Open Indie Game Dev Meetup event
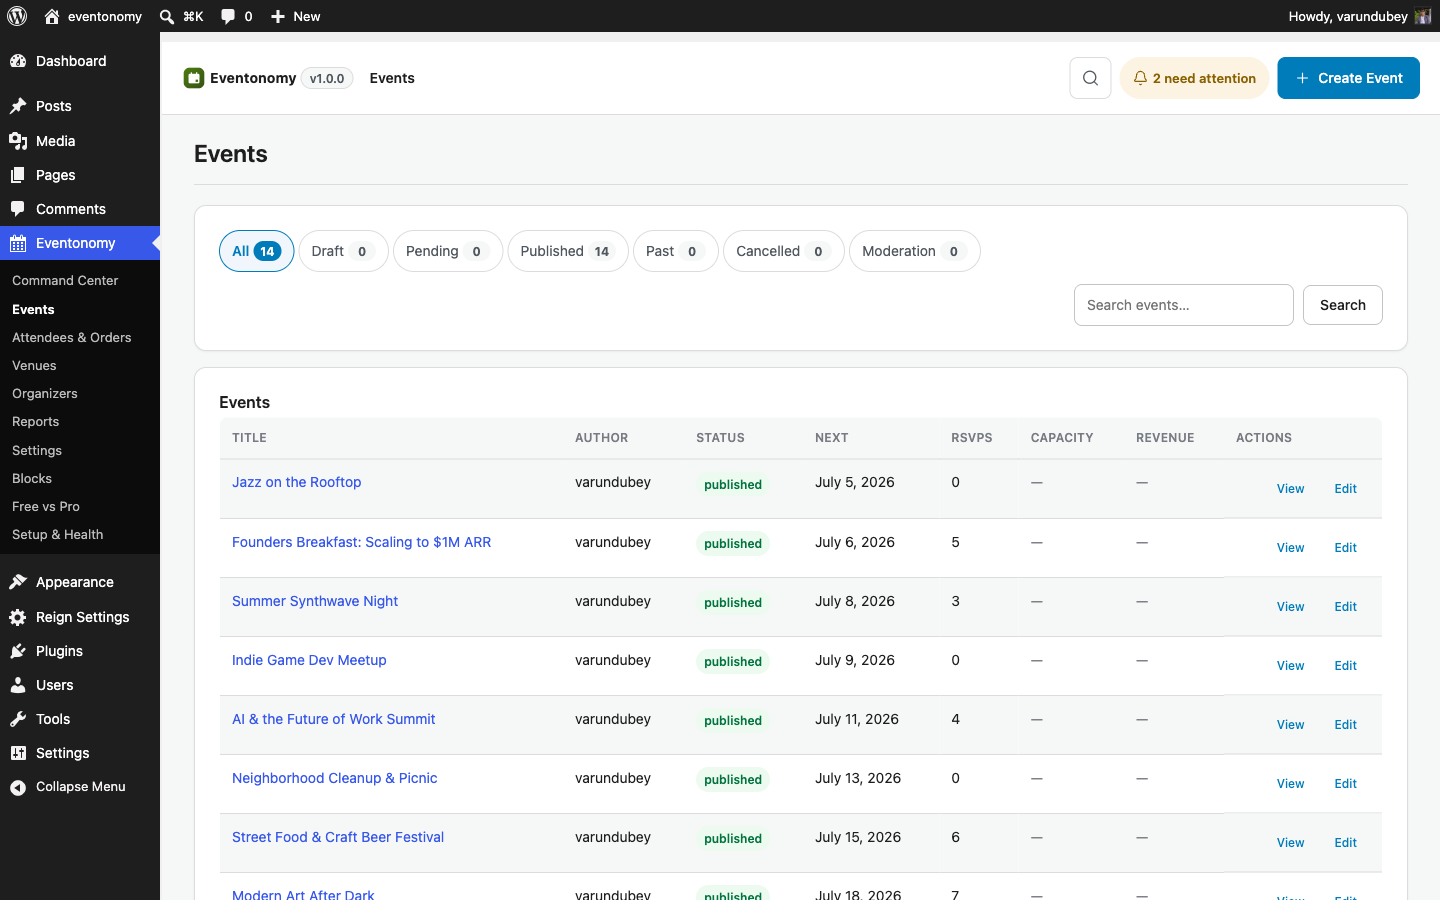The height and width of the screenshot is (900, 1440). click(x=309, y=660)
